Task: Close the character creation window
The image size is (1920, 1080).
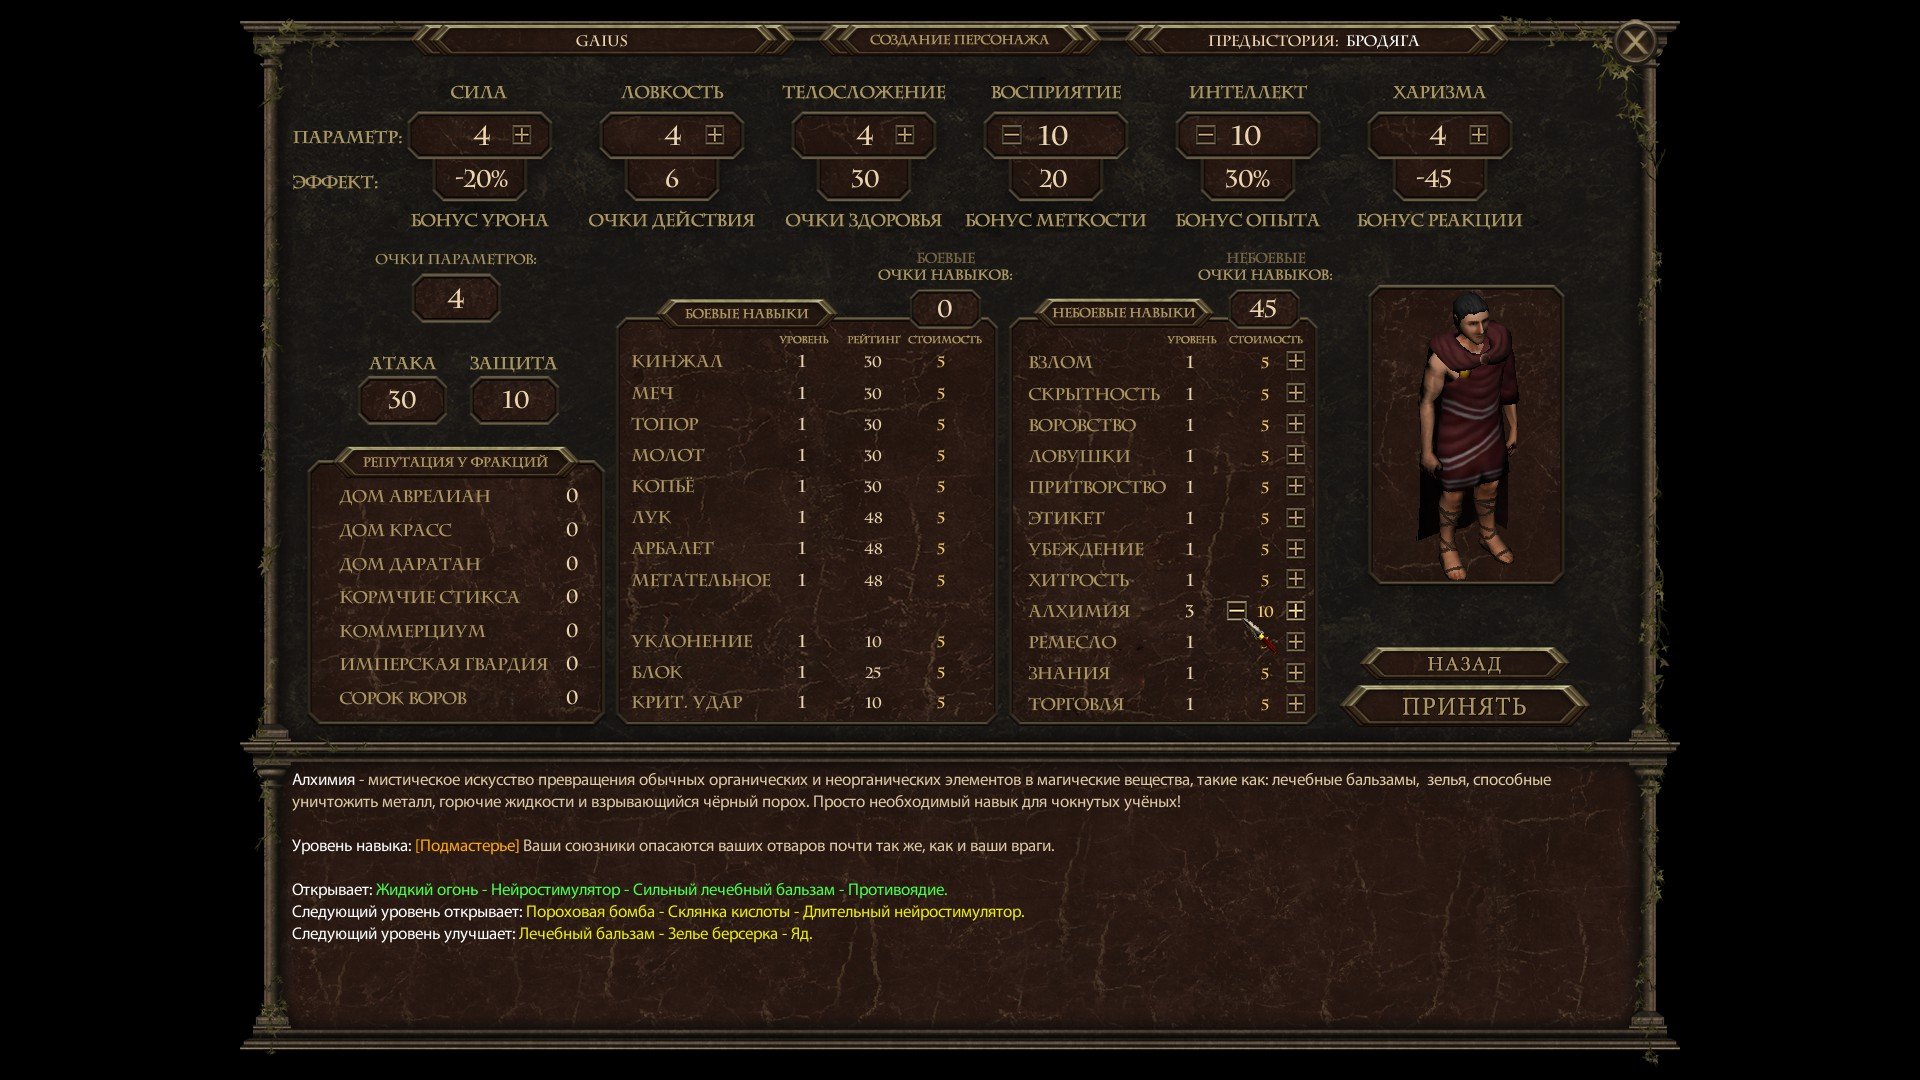Action: coord(1635,42)
